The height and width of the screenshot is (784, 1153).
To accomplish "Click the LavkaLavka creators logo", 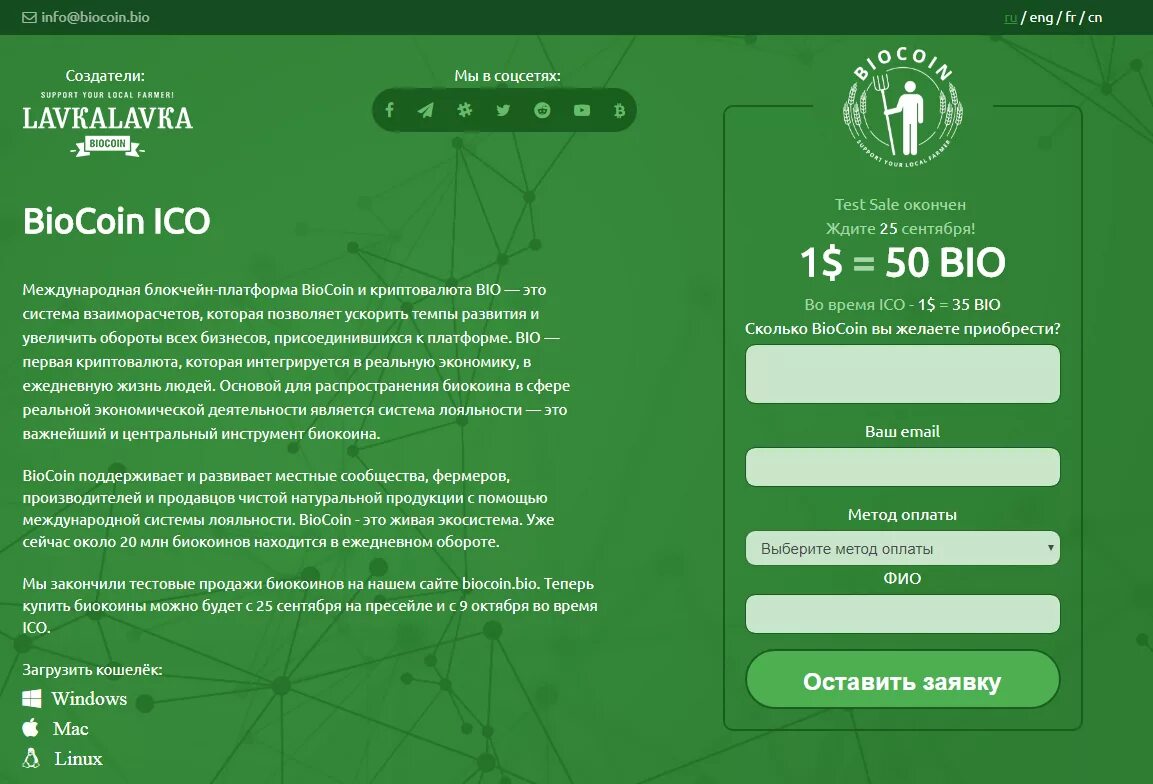I will pos(107,123).
